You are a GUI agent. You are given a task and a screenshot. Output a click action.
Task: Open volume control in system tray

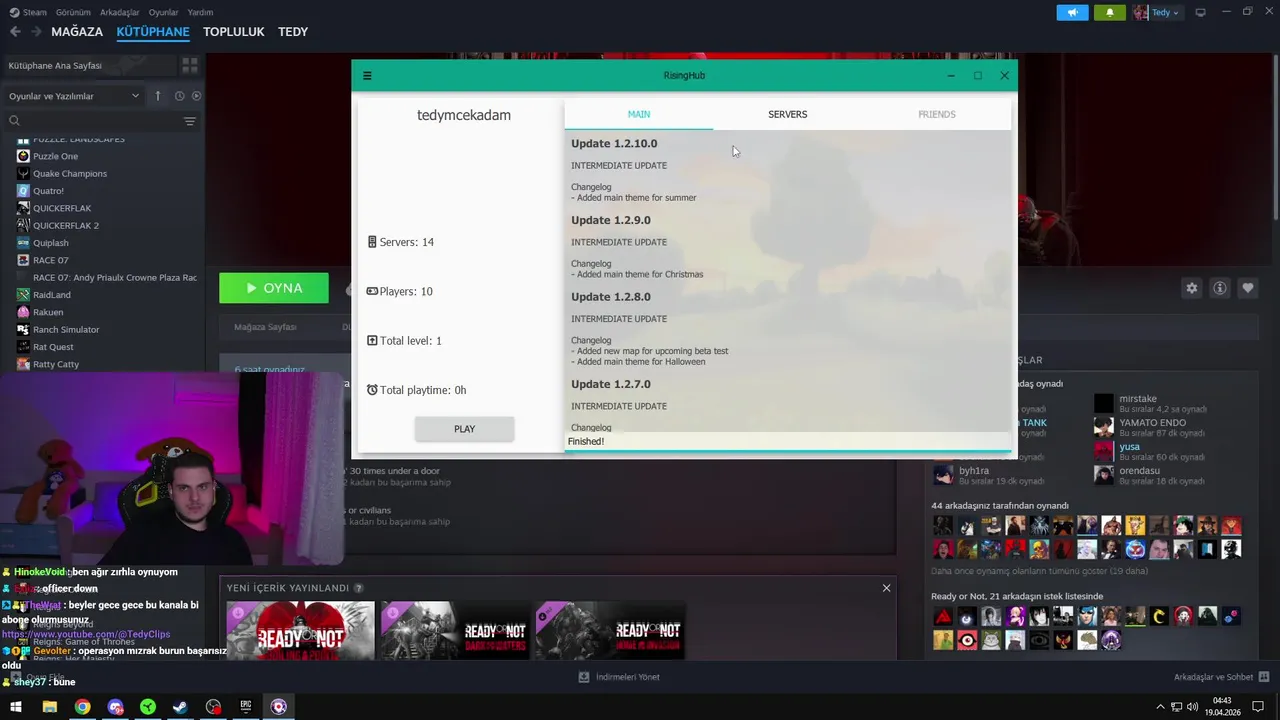pyautogui.click(x=1192, y=707)
